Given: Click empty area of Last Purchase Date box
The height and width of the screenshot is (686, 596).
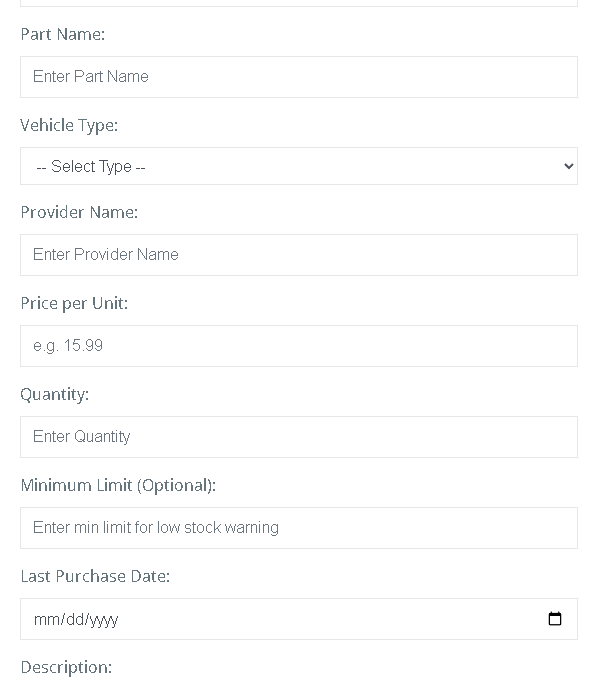Looking at the screenshot, I should 333,619.
